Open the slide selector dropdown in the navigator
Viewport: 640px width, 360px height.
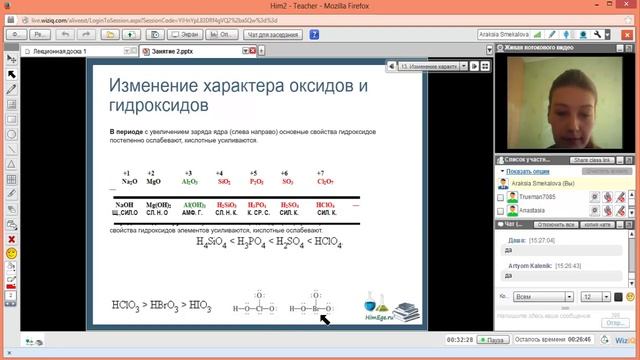click(x=464, y=66)
